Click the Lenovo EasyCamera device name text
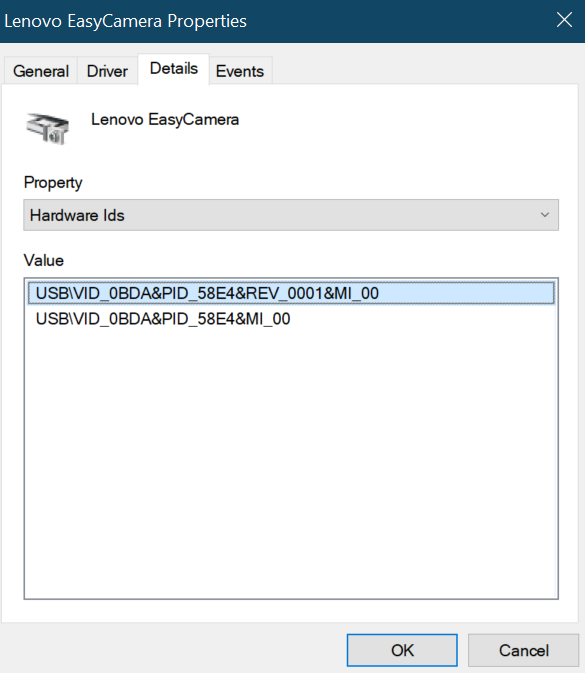 tap(165, 119)
